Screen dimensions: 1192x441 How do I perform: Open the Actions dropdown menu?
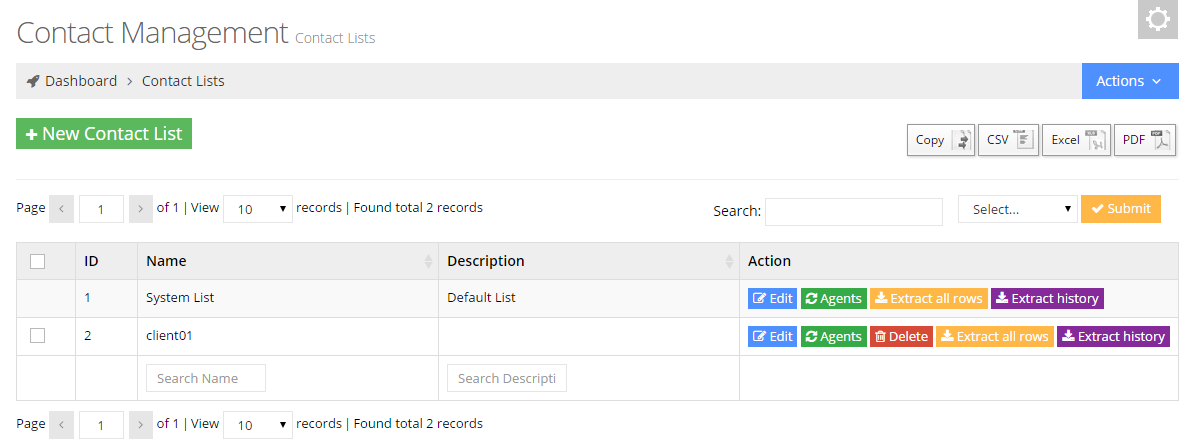(x=1128, y=81)
